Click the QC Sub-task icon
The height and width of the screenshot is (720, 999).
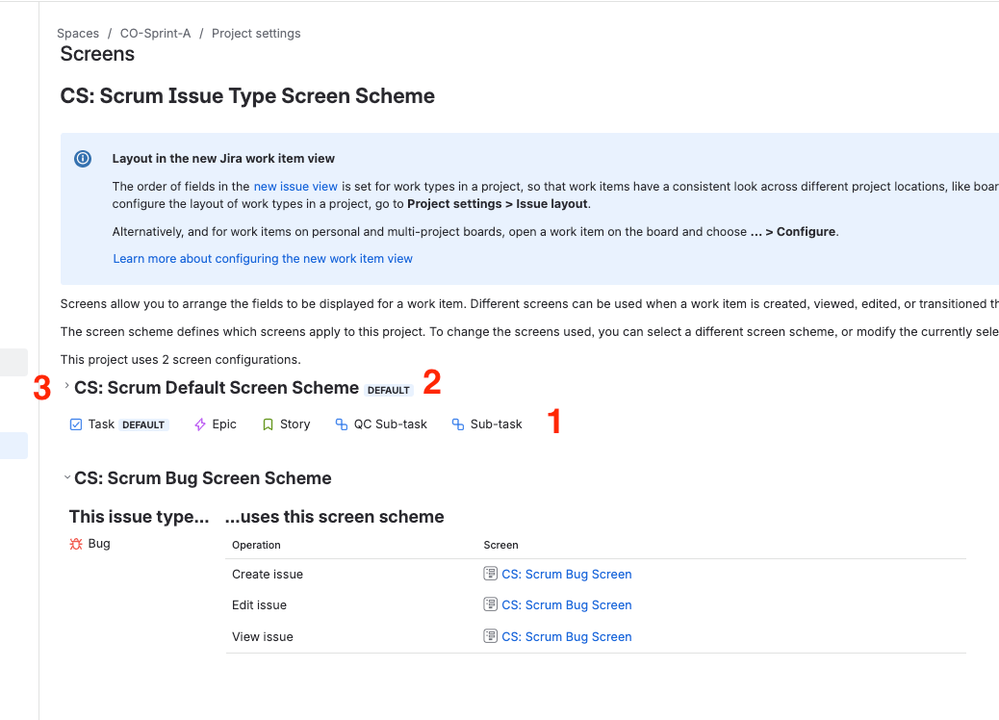point(341,424)
